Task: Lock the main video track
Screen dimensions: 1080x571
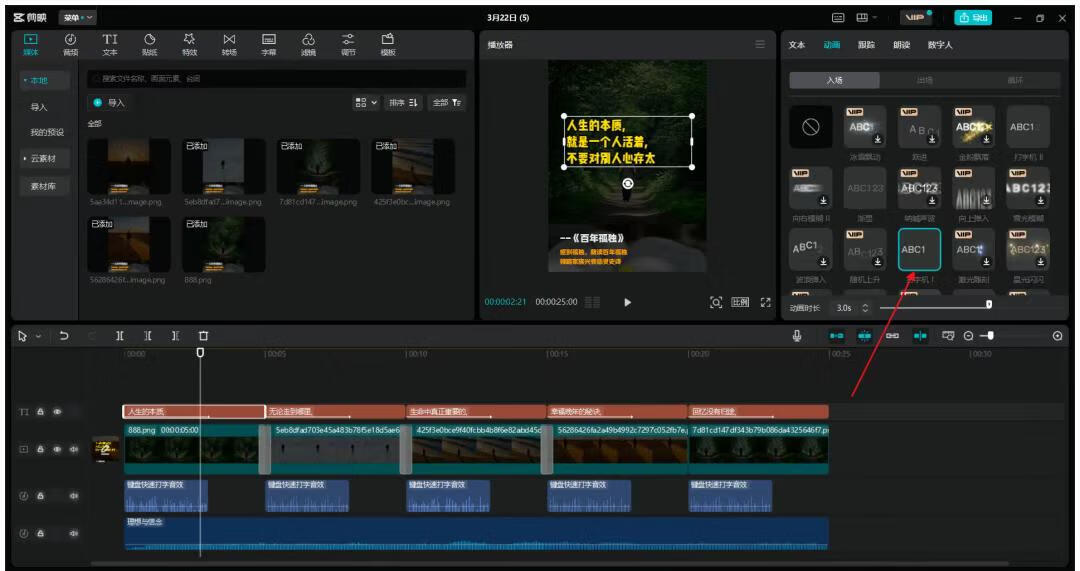Action: [41, 450]
